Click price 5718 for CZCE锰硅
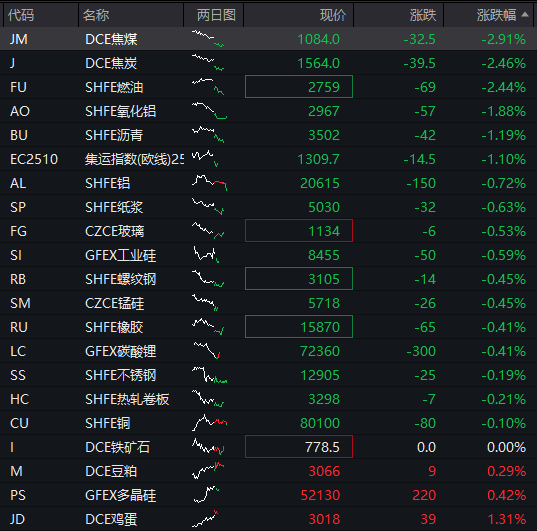Screen dimensions: 537x531 (x=324, y=303)
